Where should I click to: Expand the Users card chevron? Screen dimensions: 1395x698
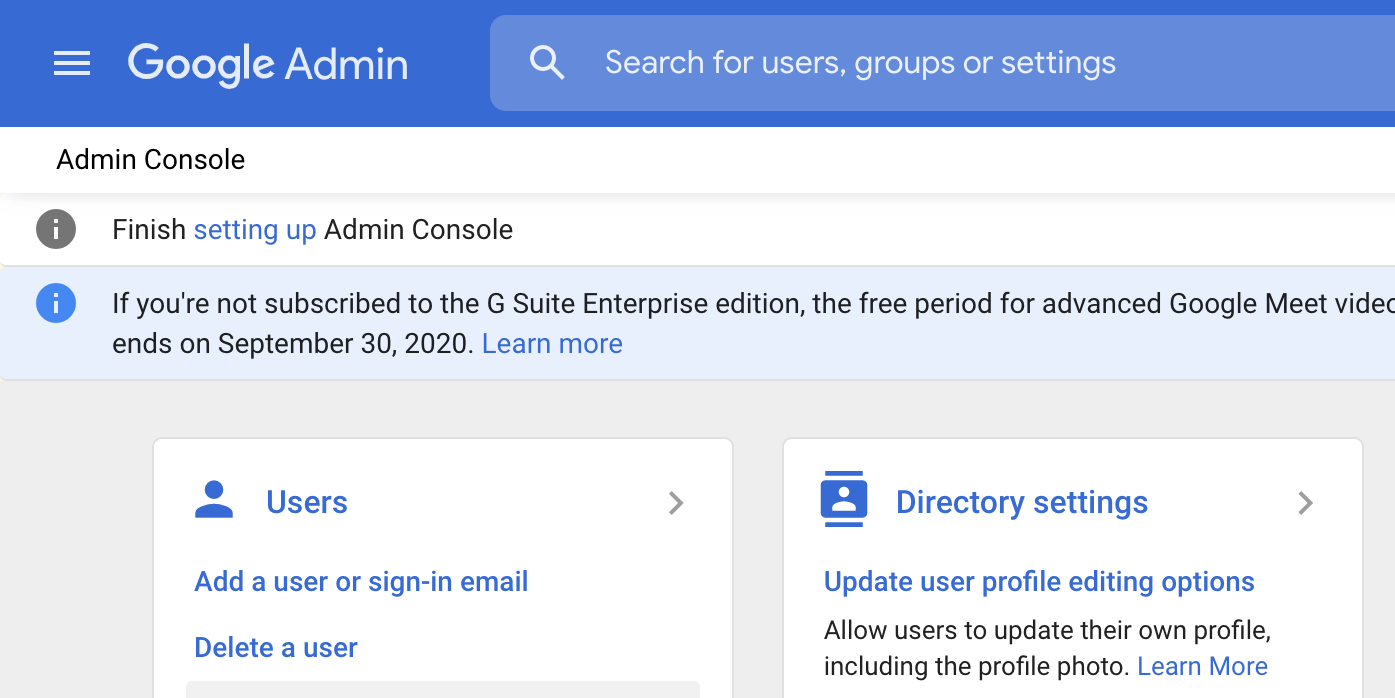[x=676, y=504]
